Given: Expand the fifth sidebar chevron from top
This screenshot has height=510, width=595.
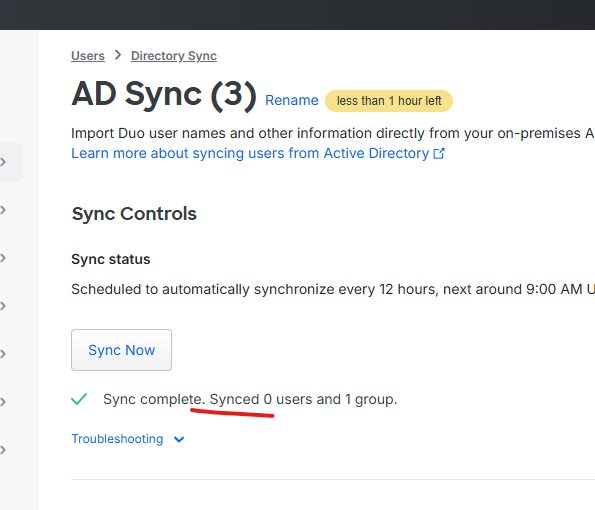Looking at the screenshot, I should [3, 354].
